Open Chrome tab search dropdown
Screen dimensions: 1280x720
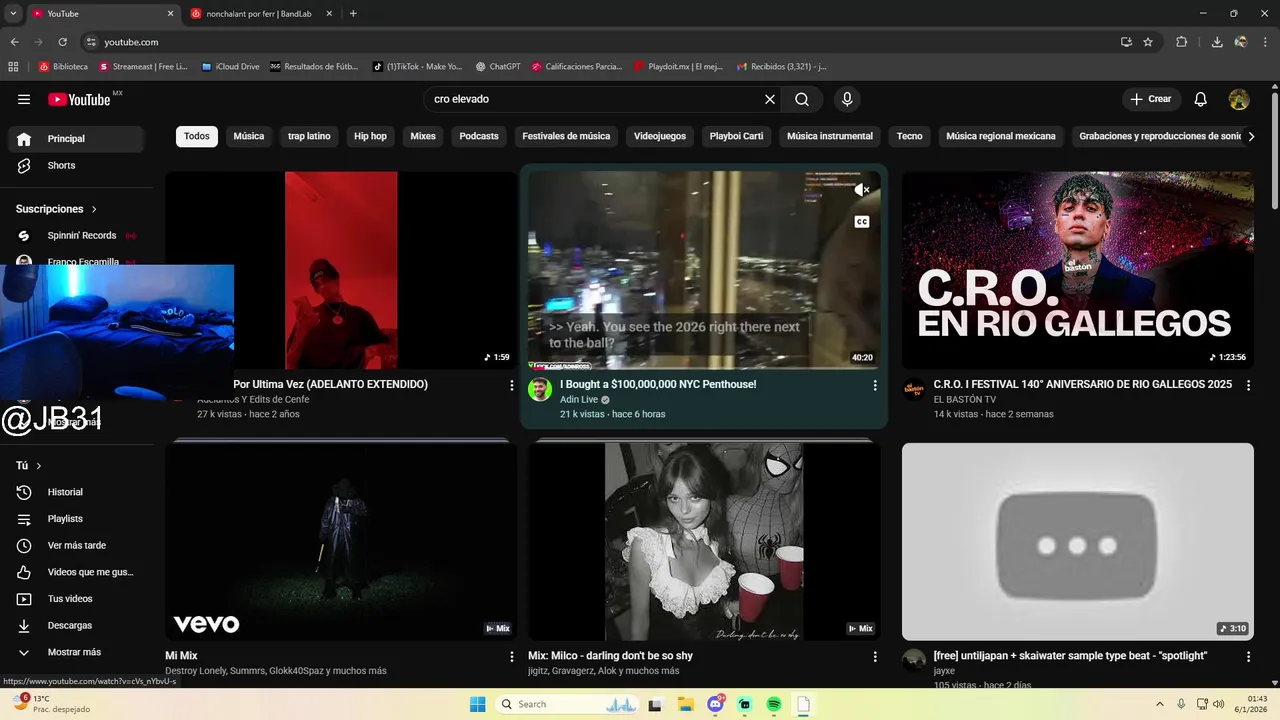13,13
